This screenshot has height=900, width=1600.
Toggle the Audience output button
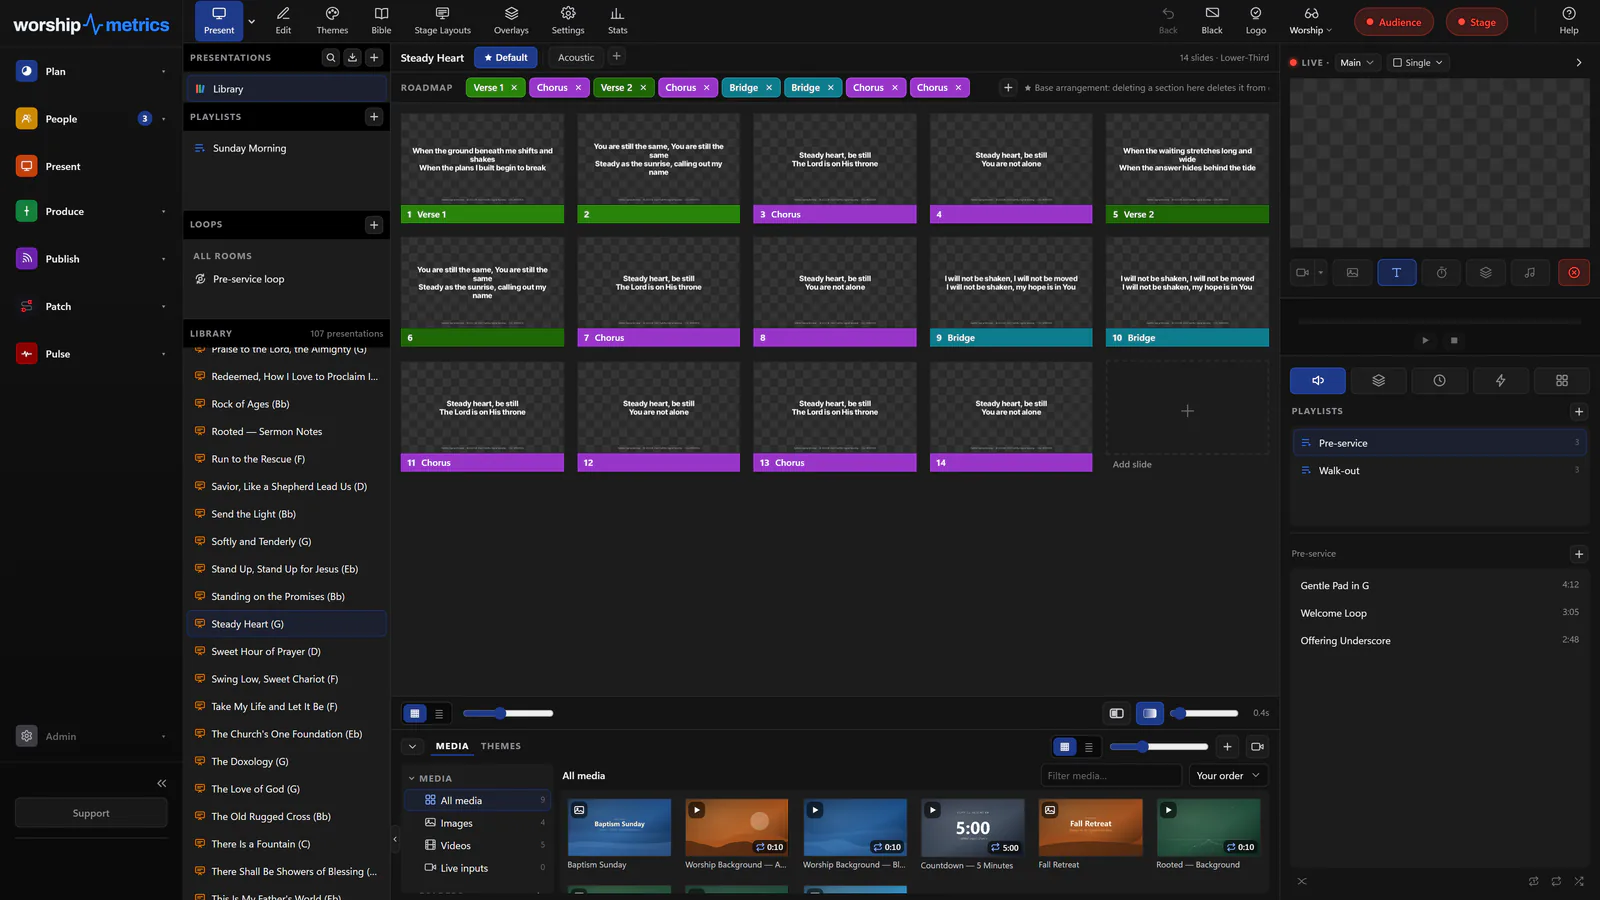[1394, 22]
